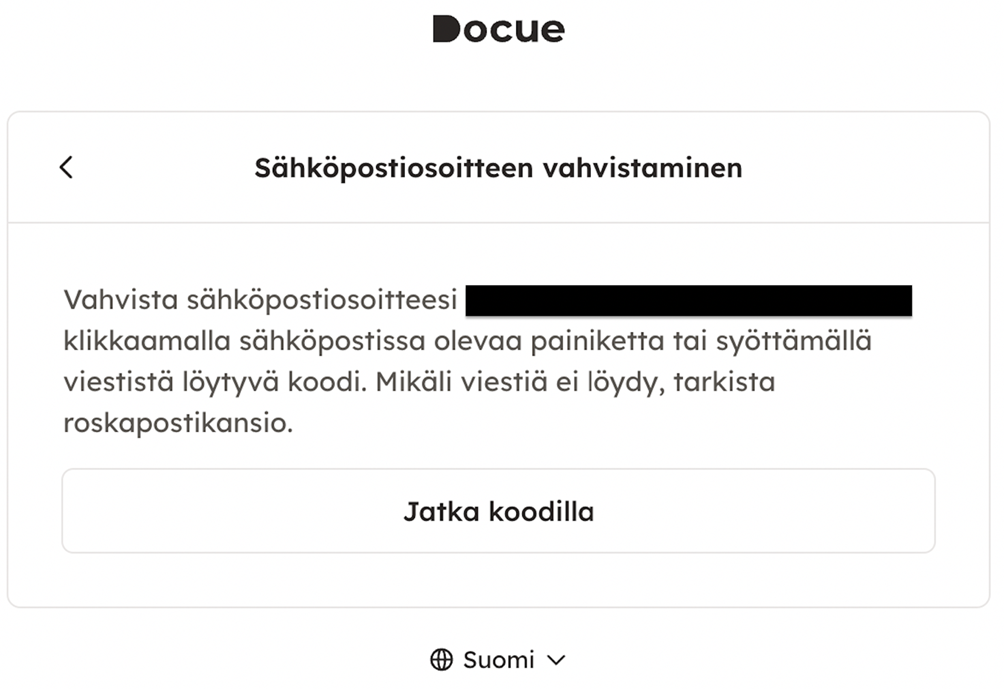
Task: Open the Suomi language selector
Action: tap(498, 660)
